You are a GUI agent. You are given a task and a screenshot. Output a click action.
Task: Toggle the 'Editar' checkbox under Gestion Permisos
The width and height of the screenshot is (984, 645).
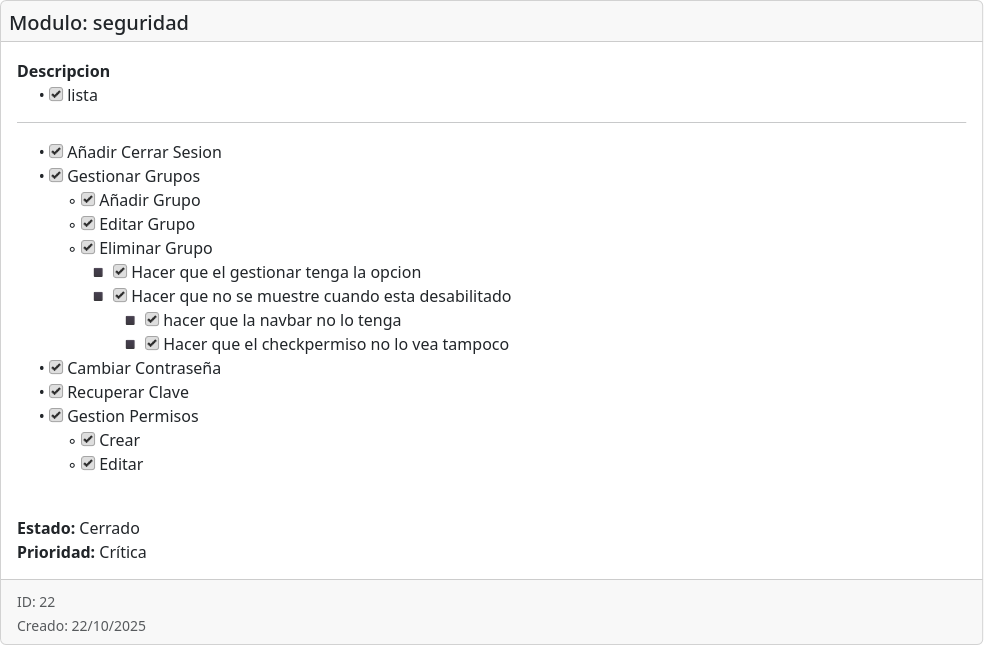pos(88,464)
